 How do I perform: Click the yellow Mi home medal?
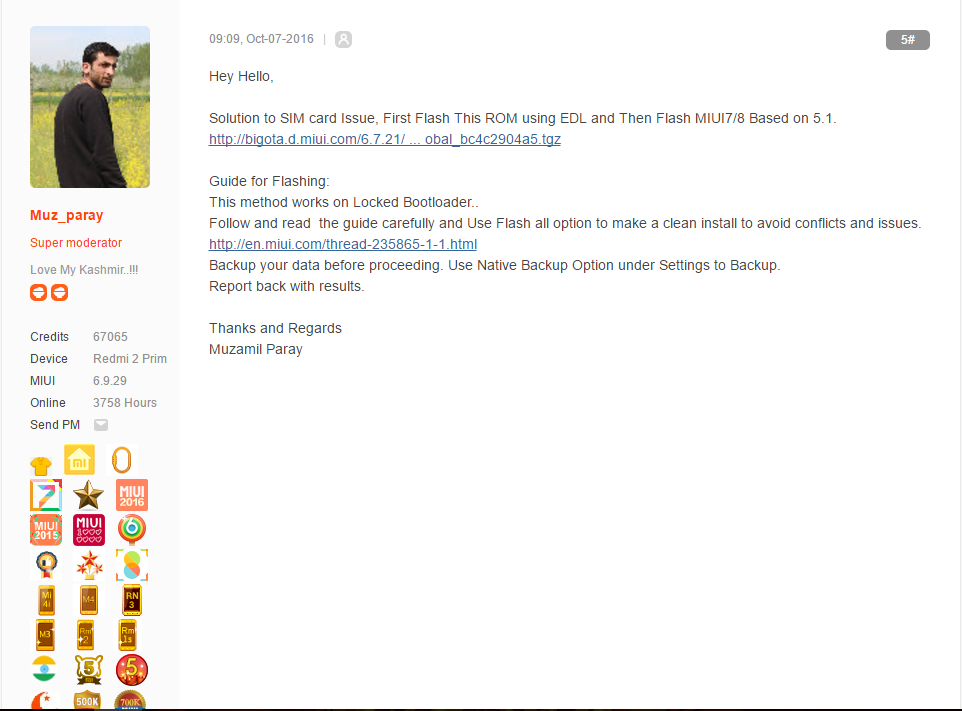[x=80, y=459]
